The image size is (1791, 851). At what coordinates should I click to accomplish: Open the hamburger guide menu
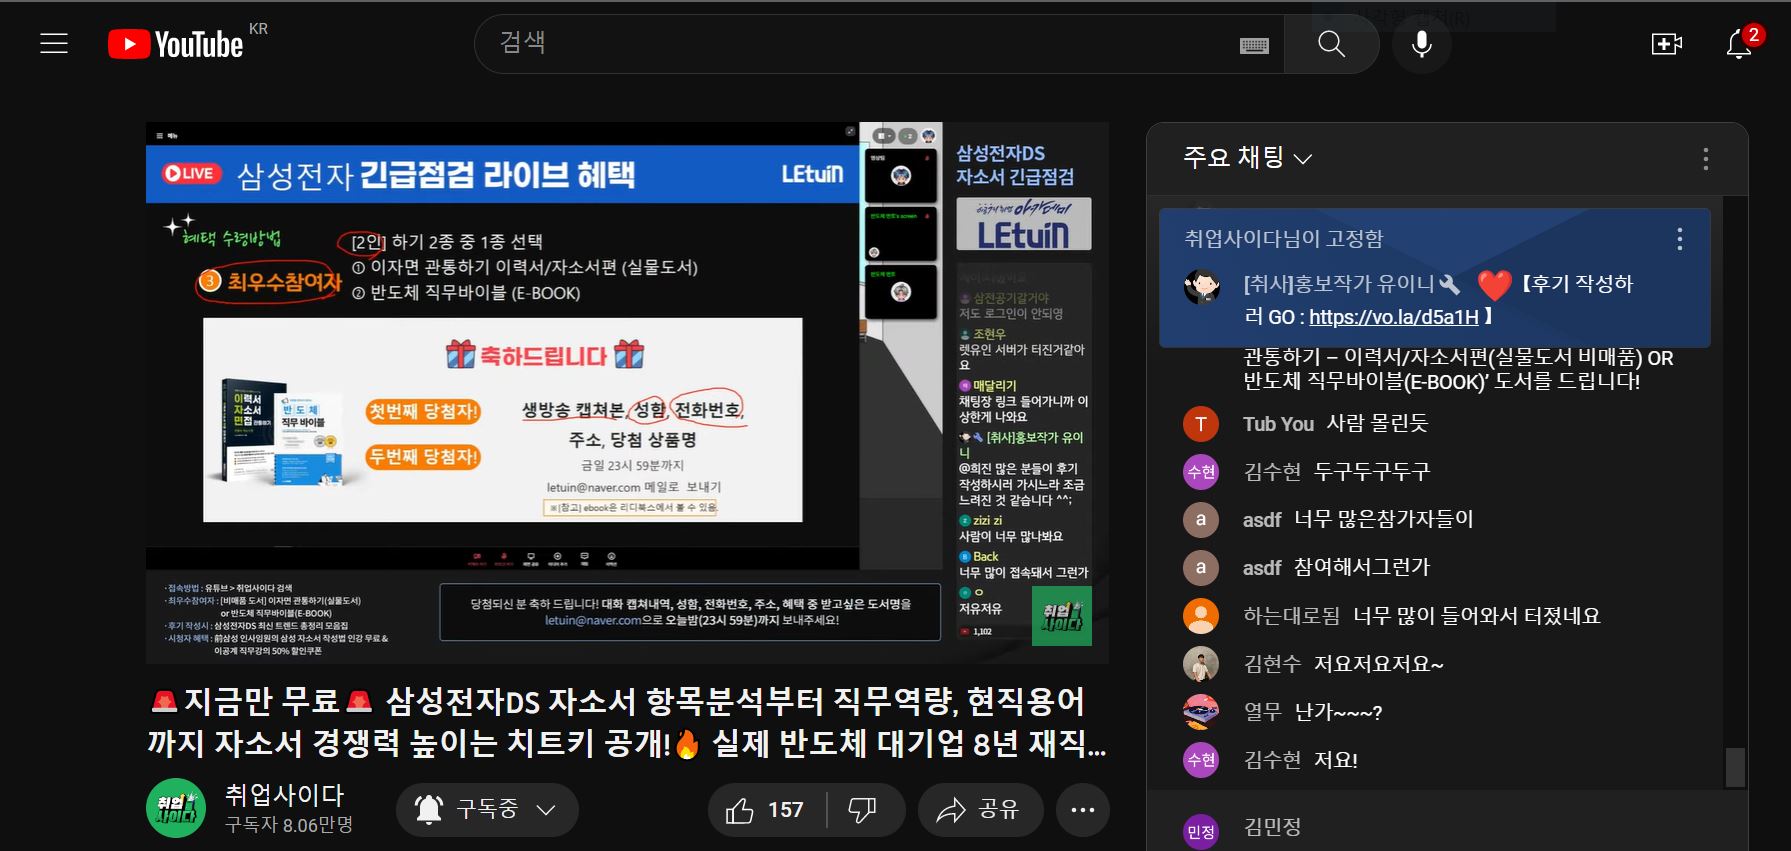(54, 44)
